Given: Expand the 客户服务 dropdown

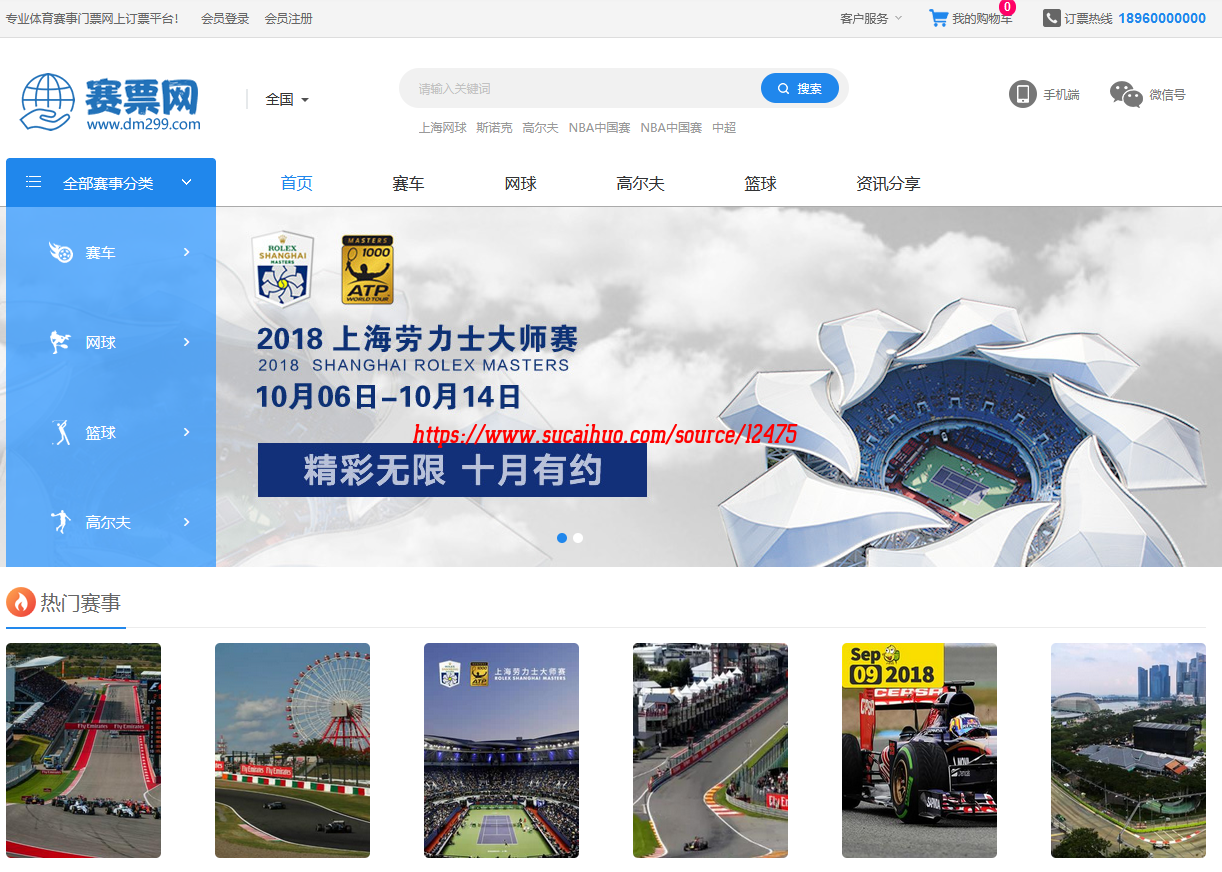Looking at the screenshot, I should [871, 18].
